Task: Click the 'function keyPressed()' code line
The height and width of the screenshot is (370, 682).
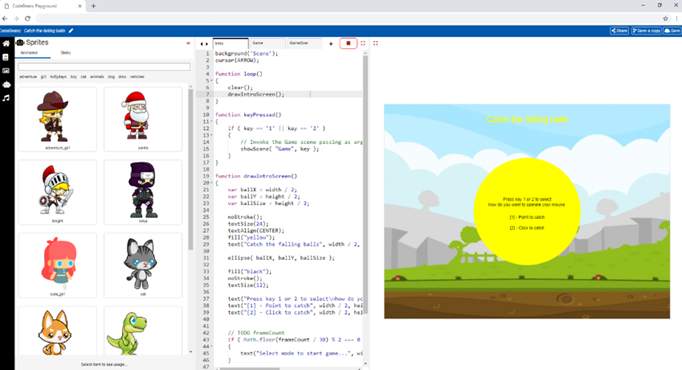Action: pos(248,115)
